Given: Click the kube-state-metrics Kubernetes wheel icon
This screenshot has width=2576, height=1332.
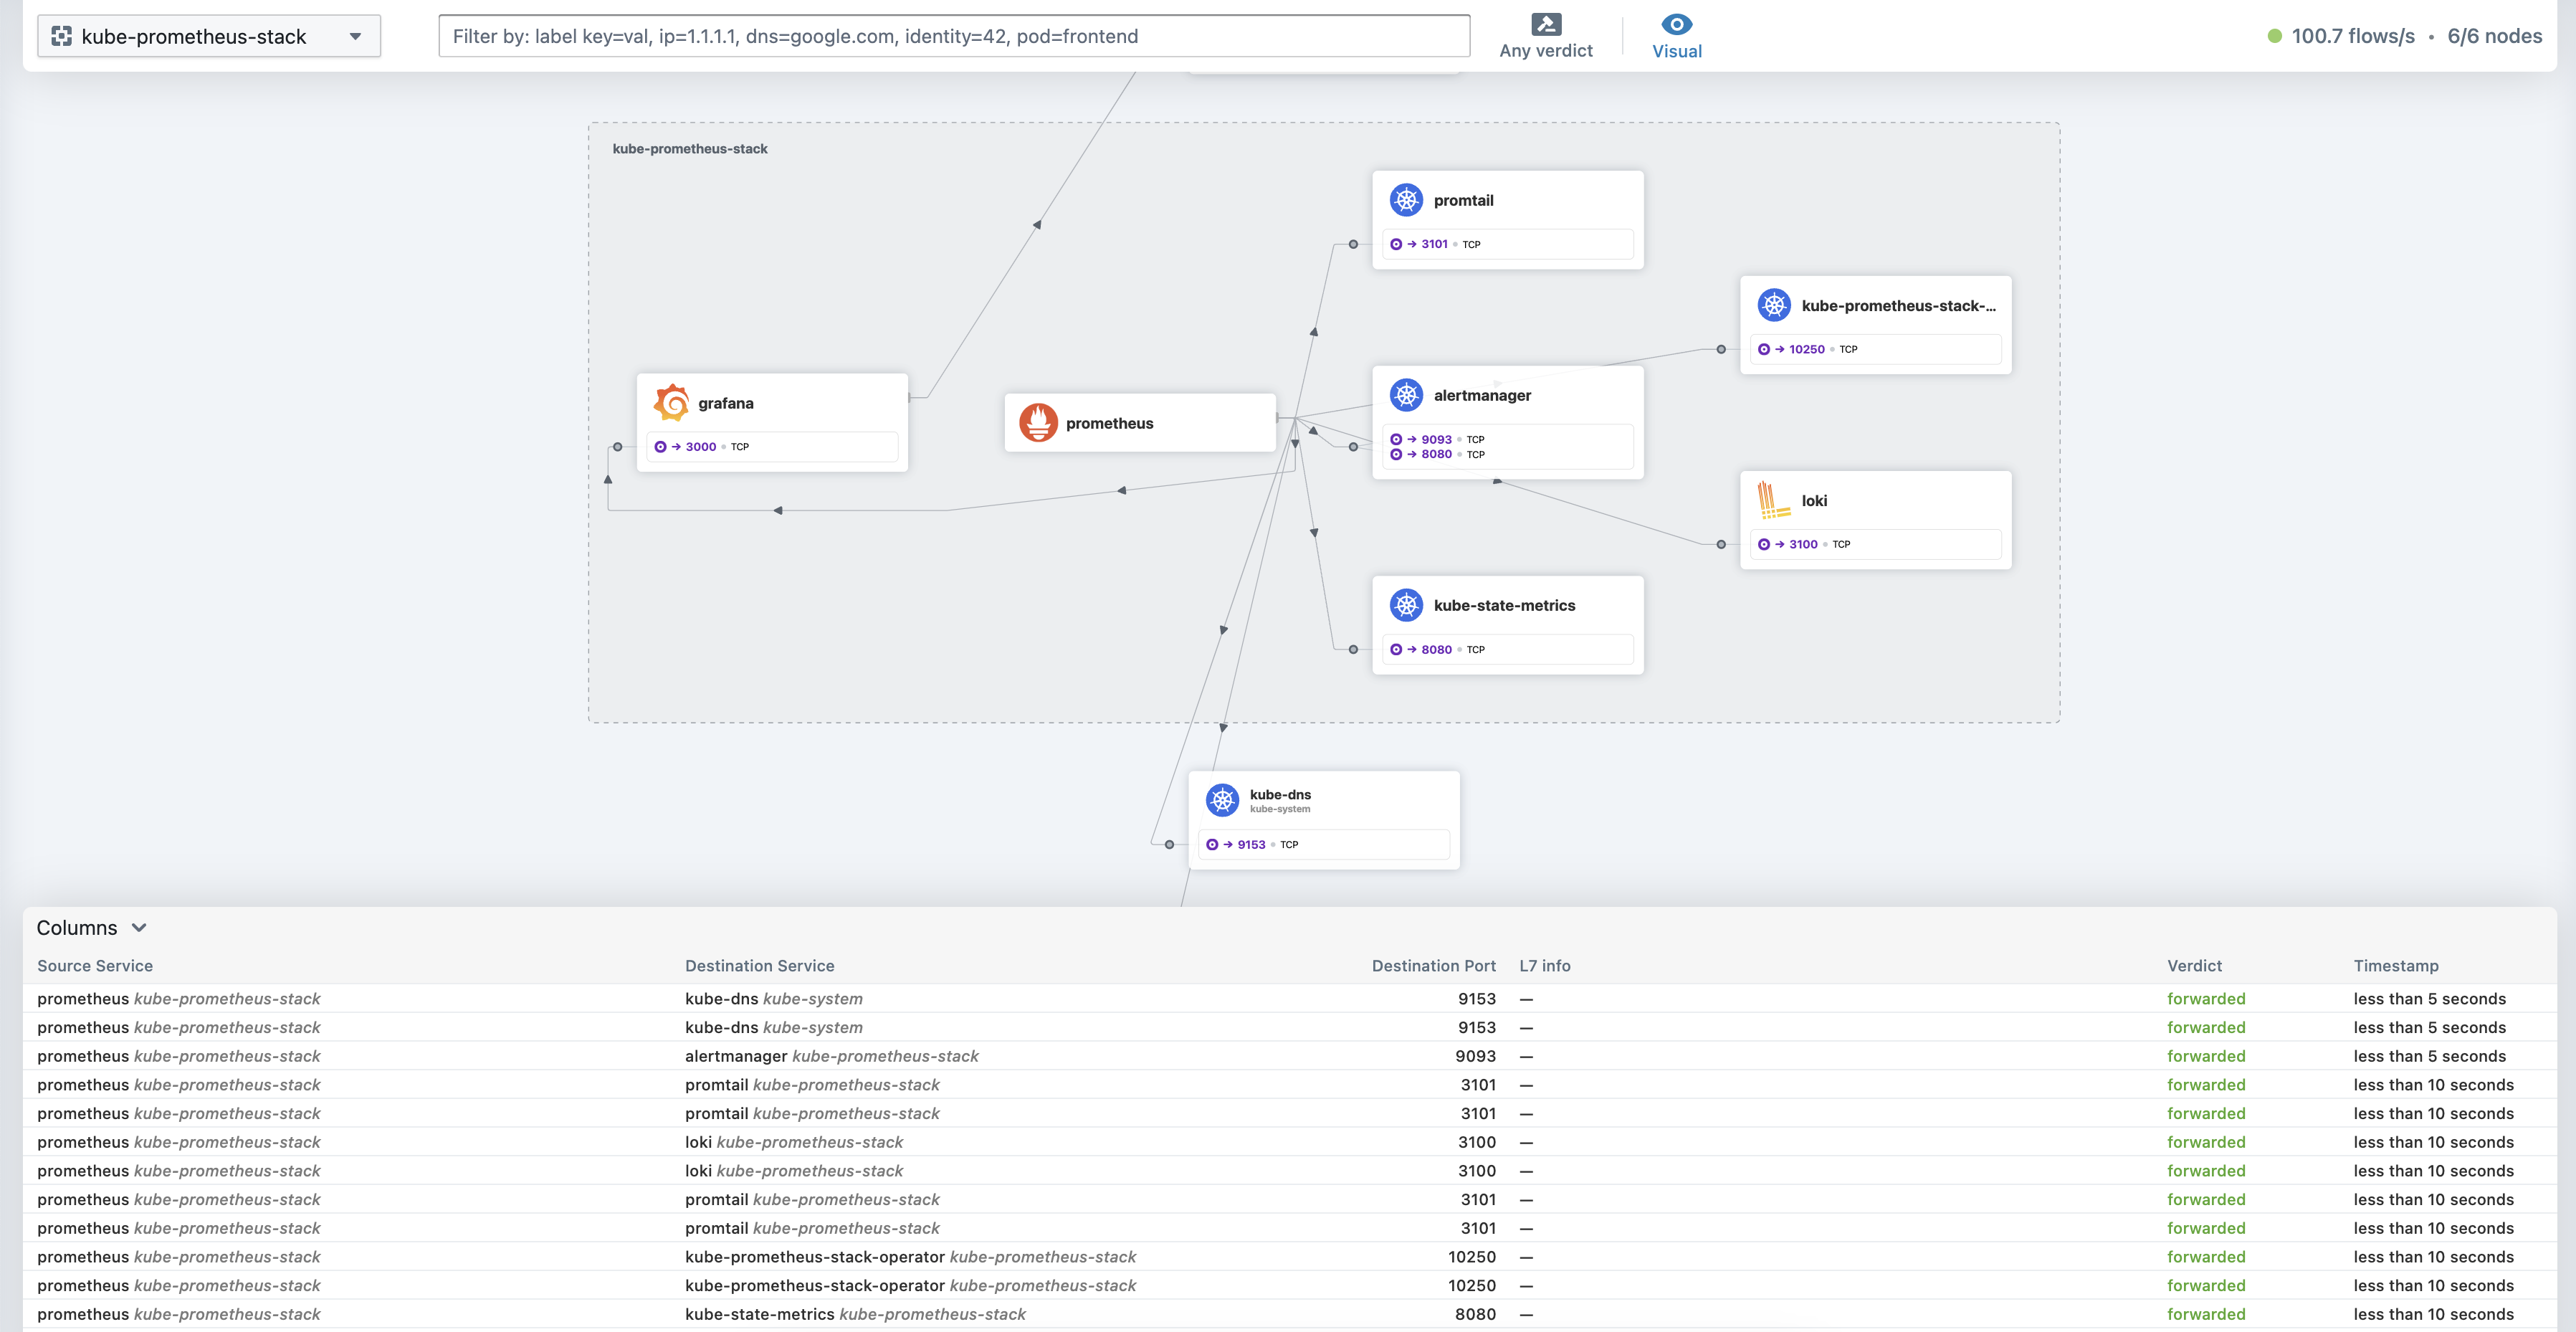Looking at the screenshot, I should 1406,605.
